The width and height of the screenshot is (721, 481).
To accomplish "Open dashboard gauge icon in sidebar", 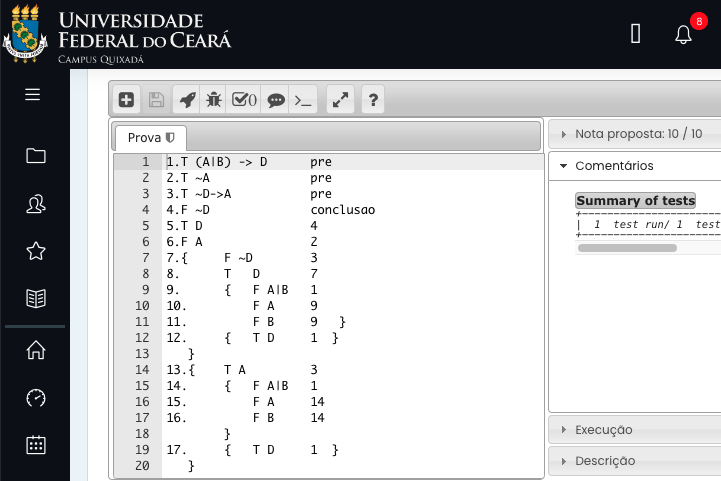I will tap(36, 398).
